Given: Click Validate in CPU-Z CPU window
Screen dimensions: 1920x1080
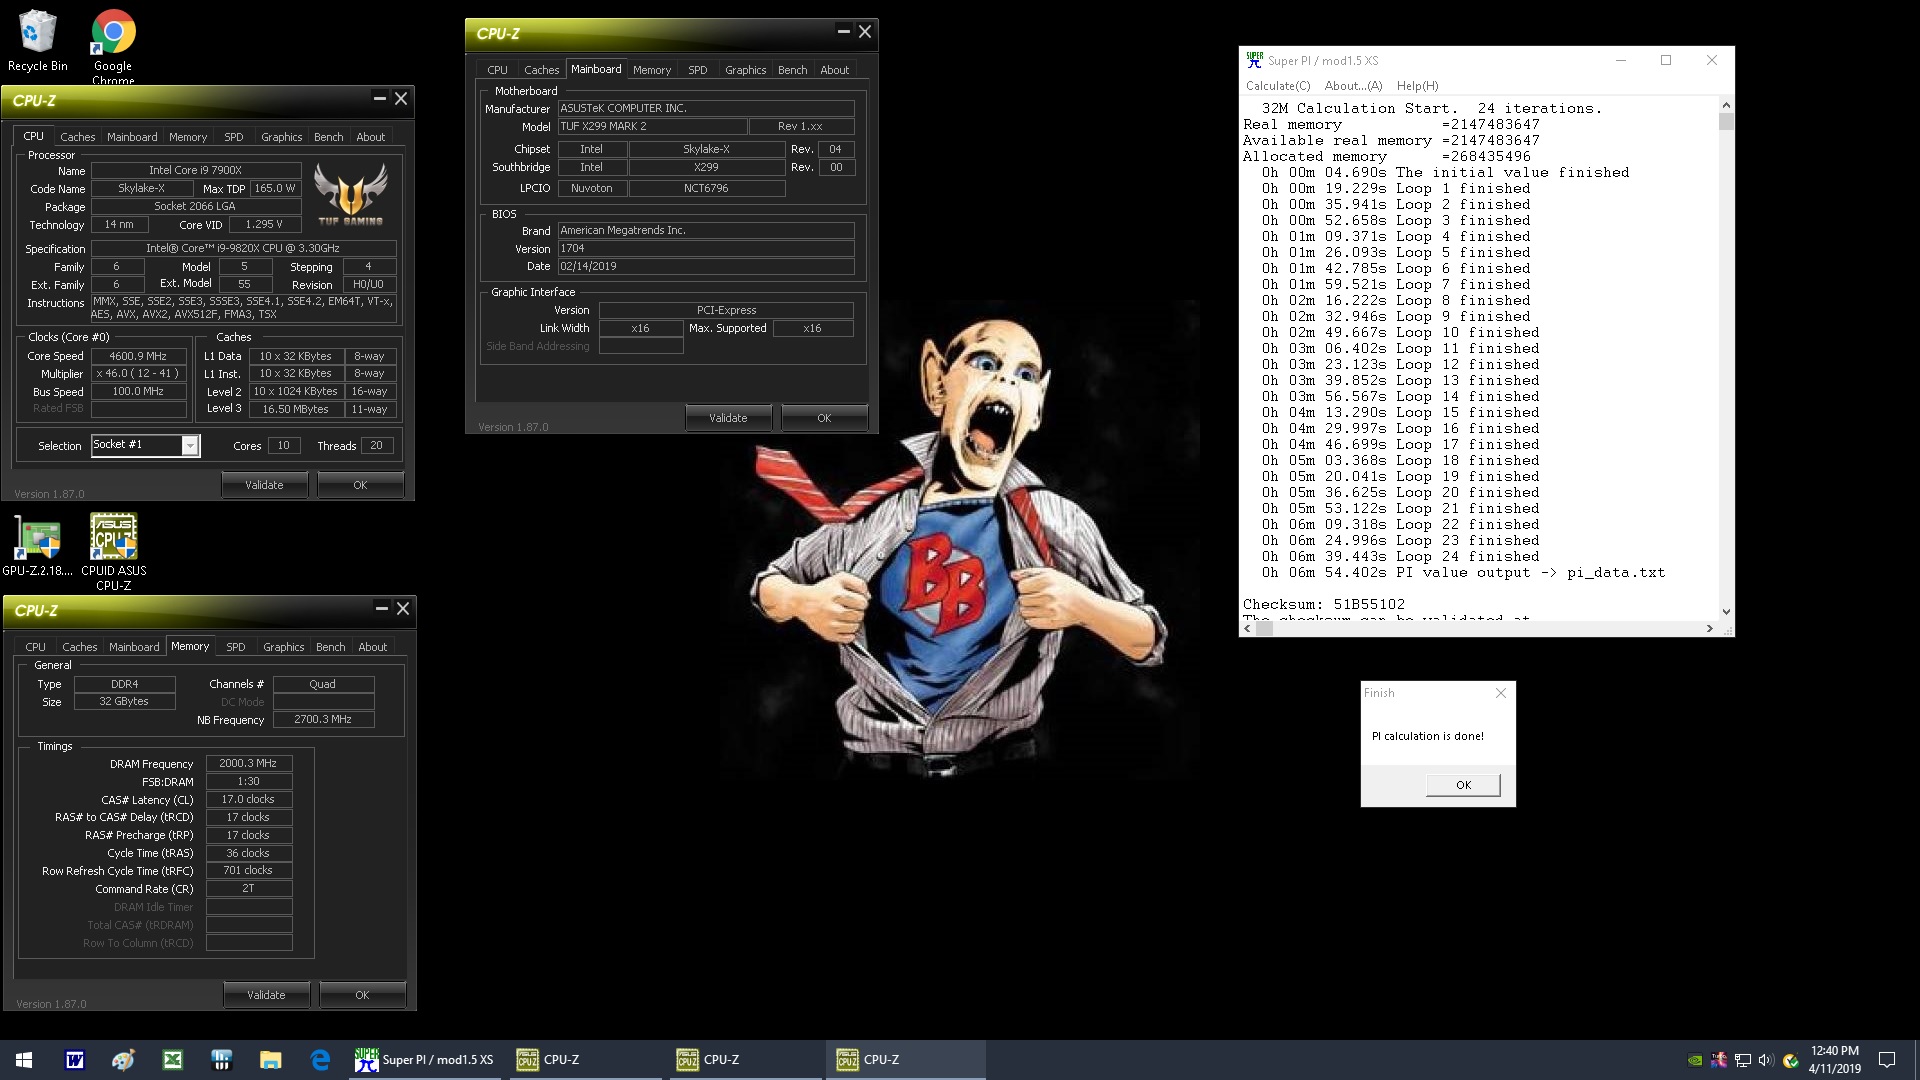Looking at the screenshot, I should pyautogui.click(x=265, y=485).
